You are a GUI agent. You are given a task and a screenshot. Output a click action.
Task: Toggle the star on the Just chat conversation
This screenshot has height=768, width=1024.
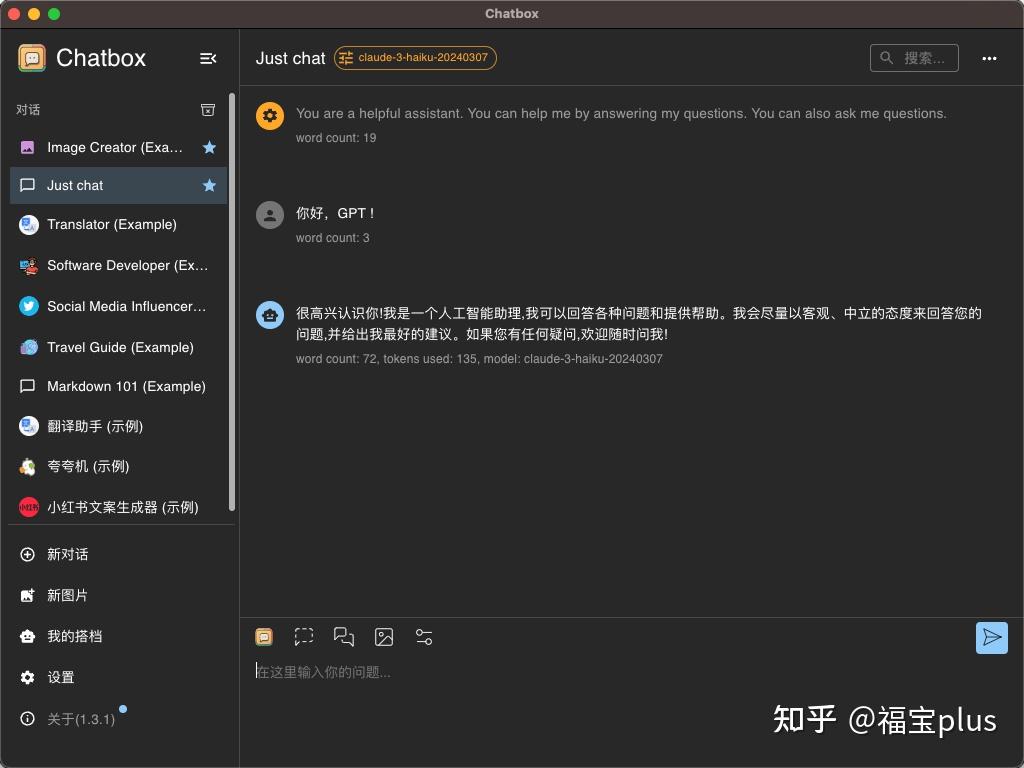pyautogui.click(x=209, y=185)
